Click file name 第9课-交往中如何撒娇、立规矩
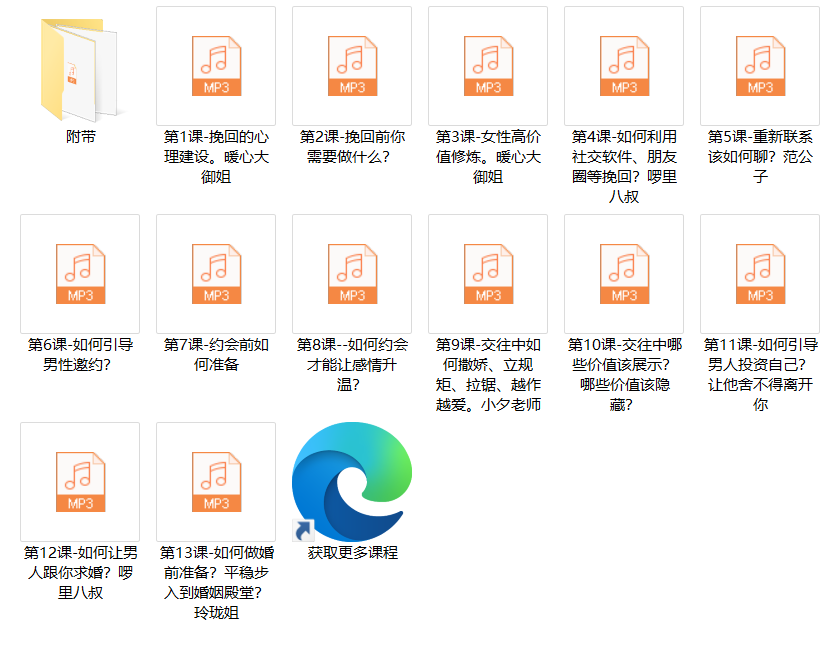The width and height of the screenshot is (823, 647). 488,375
